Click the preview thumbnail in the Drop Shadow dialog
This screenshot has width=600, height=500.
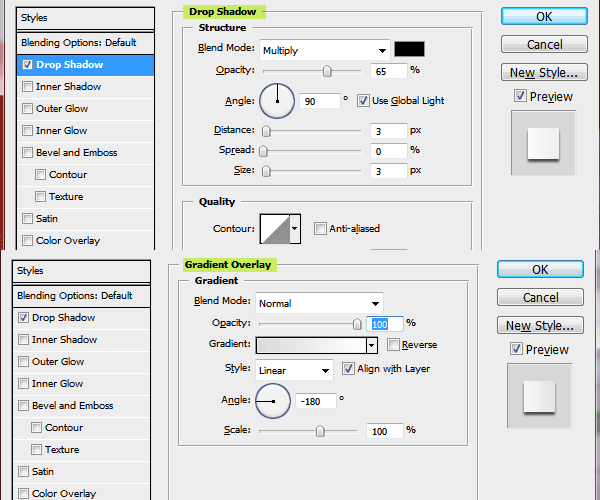tap(543, 144)
